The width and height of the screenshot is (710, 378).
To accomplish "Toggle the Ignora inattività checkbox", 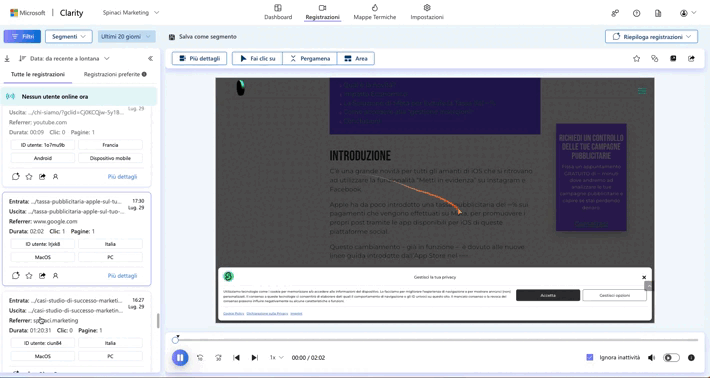I will coord(590,358).
